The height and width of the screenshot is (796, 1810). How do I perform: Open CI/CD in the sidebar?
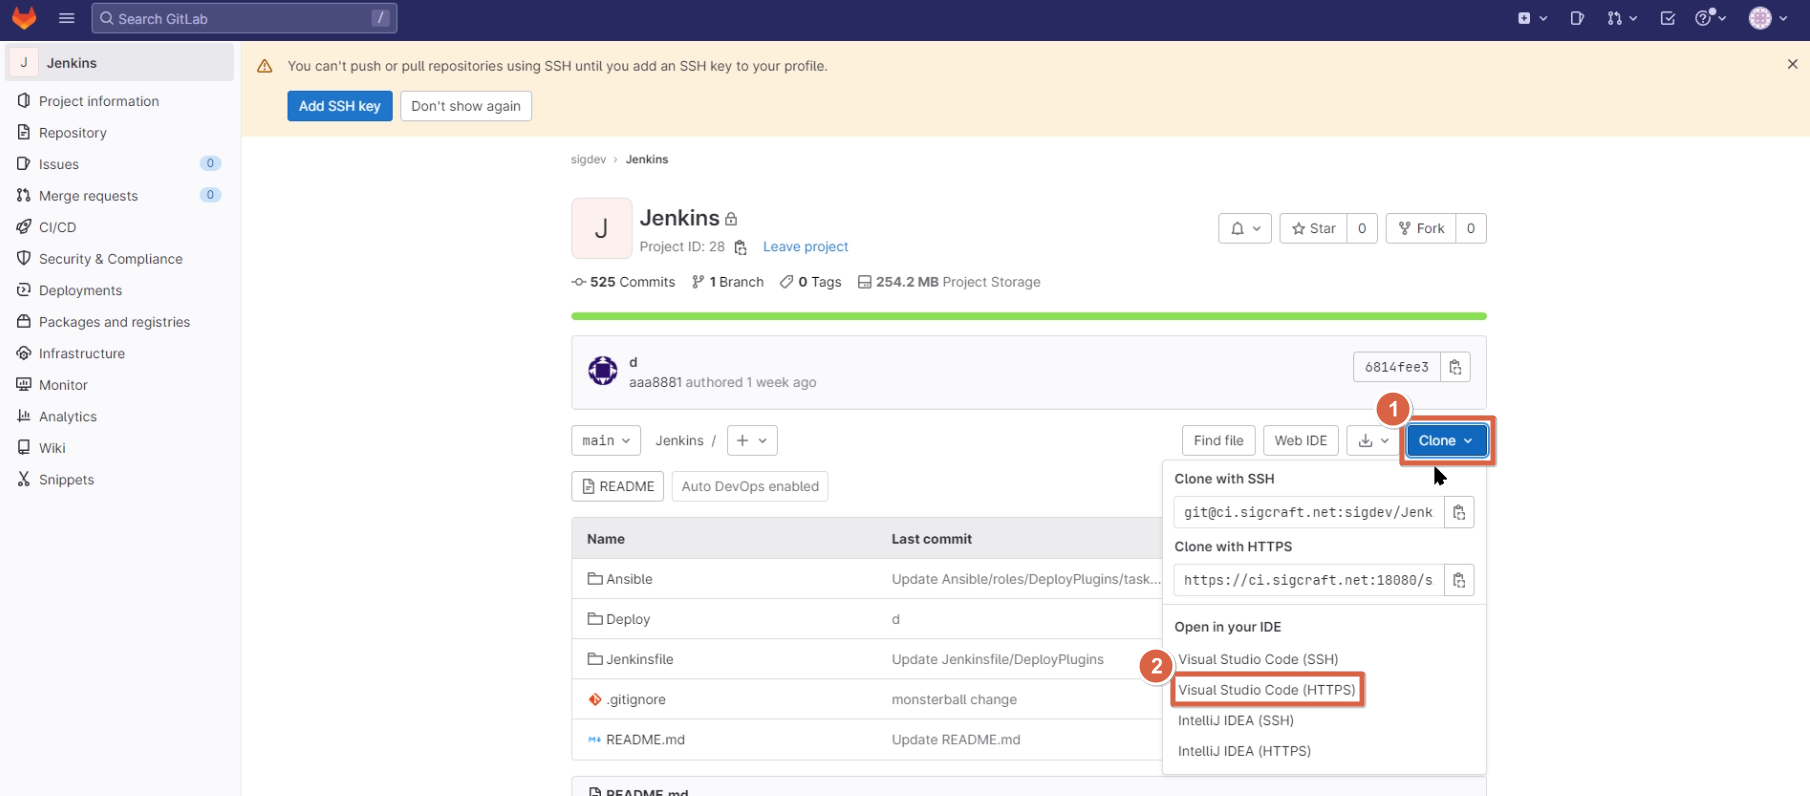pos(57,227)
